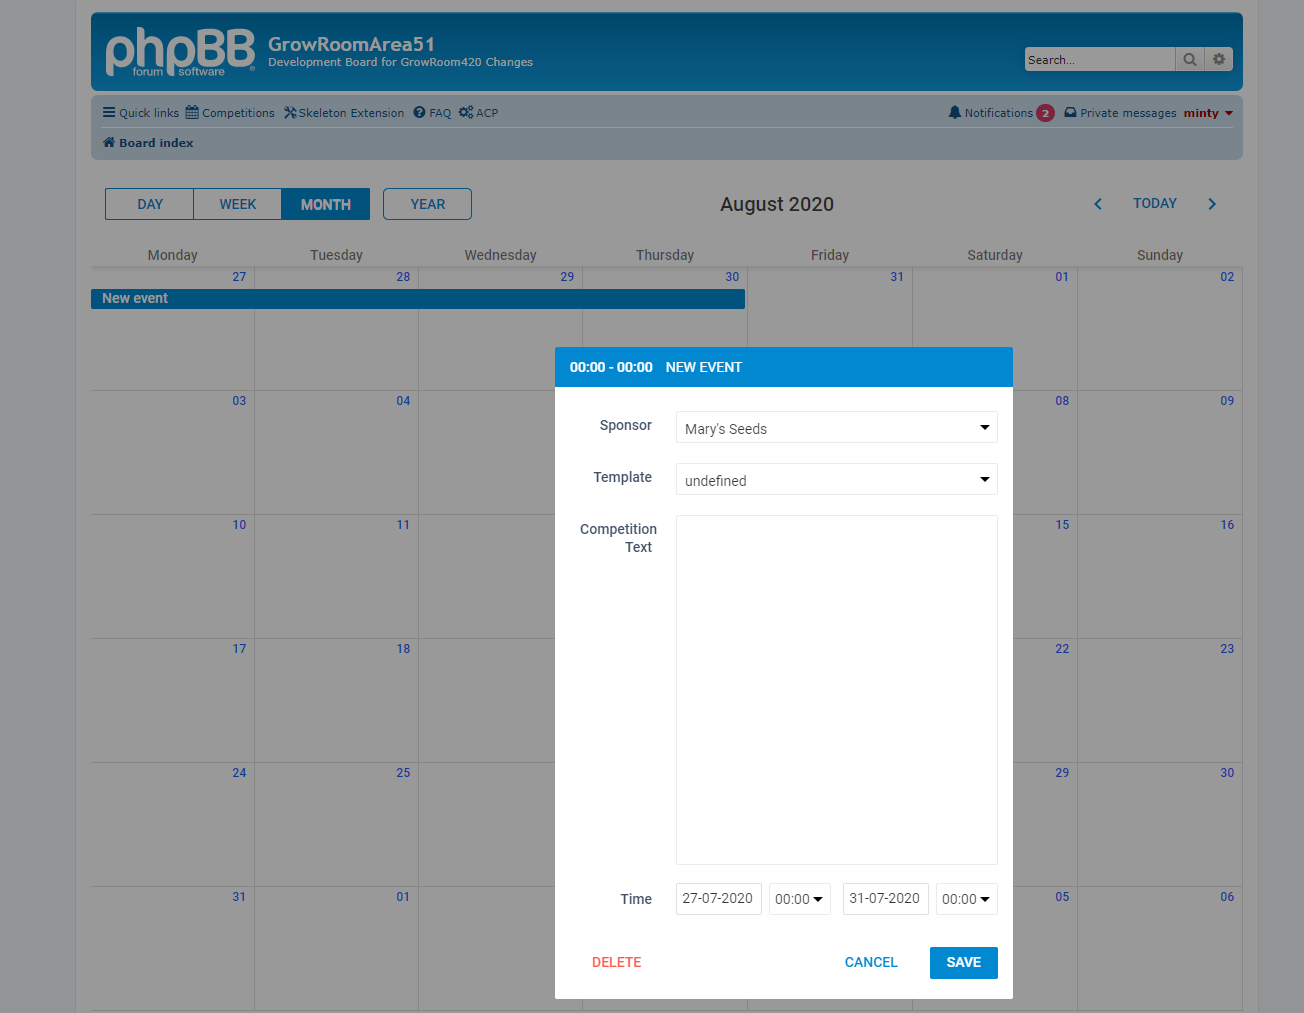Click the Board index home icon
The image size is (1304, 1013).
(109, 143)
